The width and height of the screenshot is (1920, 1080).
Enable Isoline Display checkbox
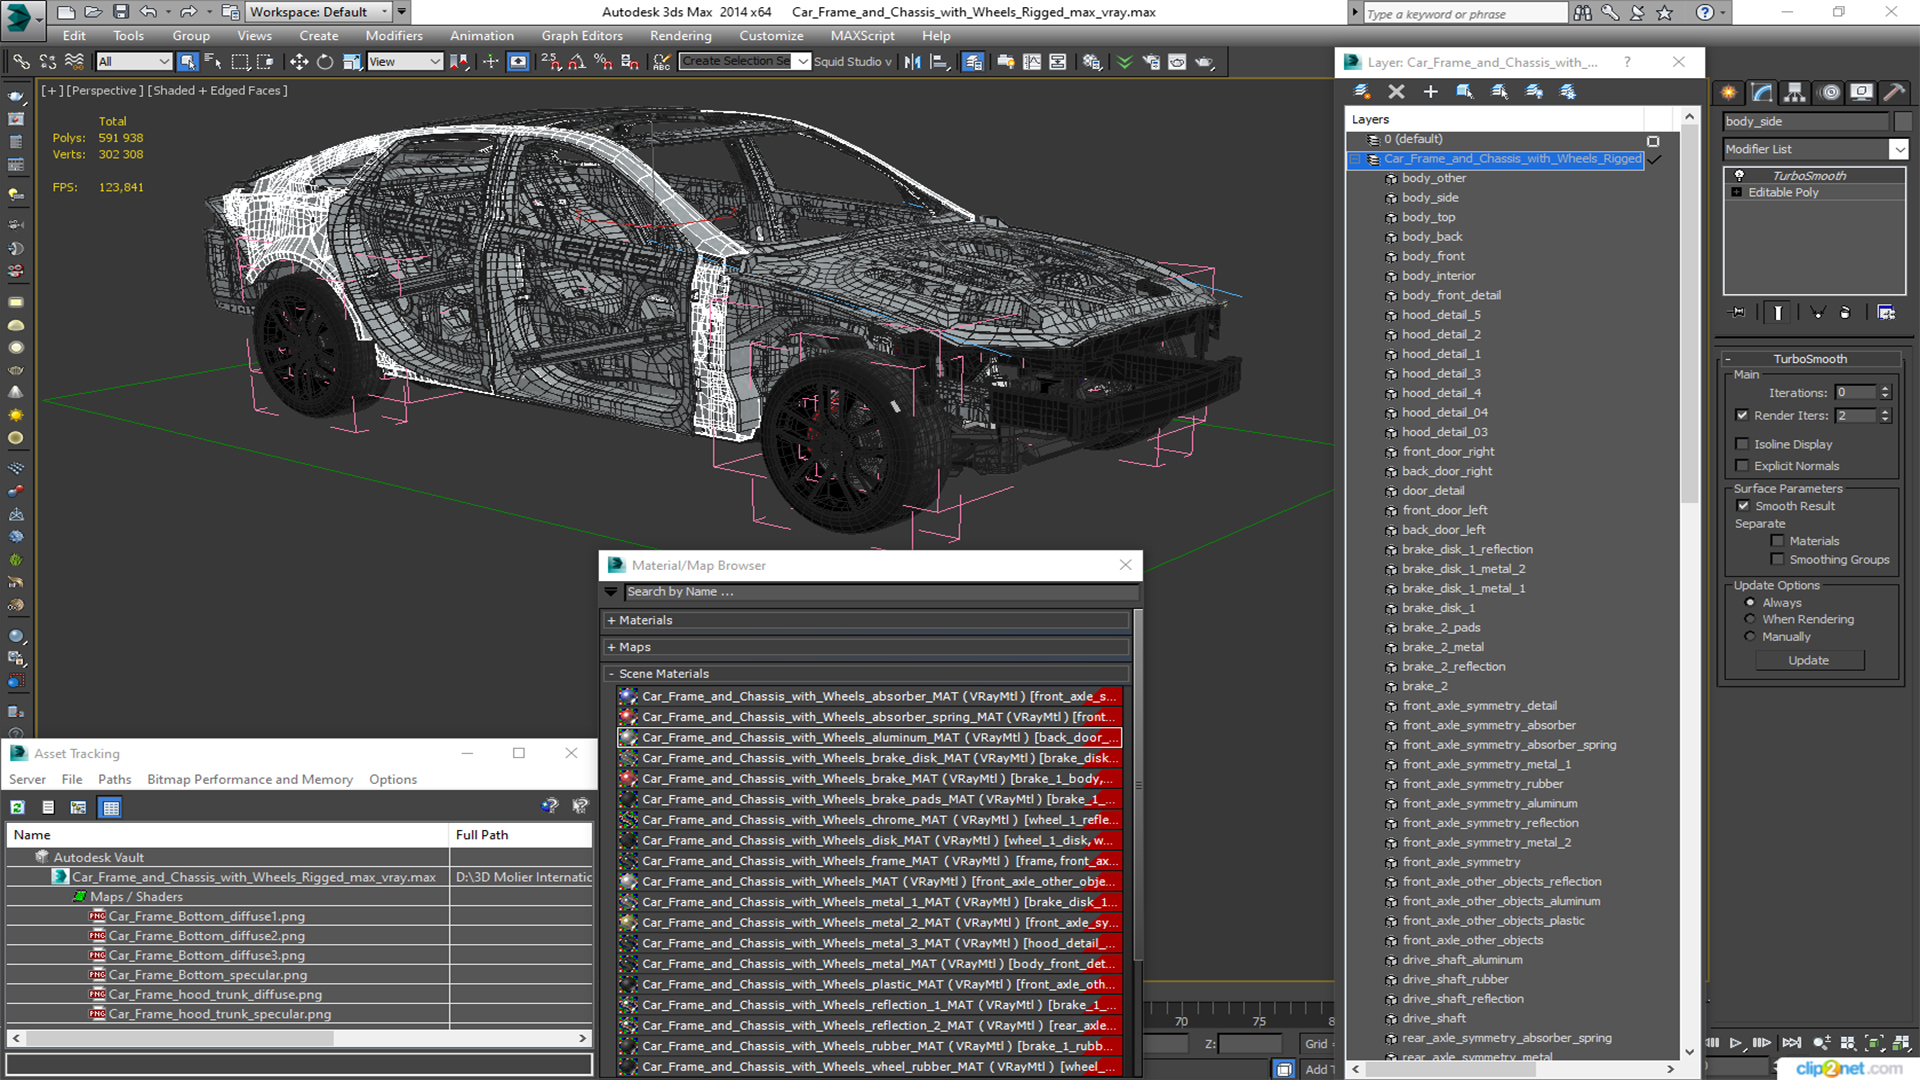pyautogui.click(x=1743, y=444)
